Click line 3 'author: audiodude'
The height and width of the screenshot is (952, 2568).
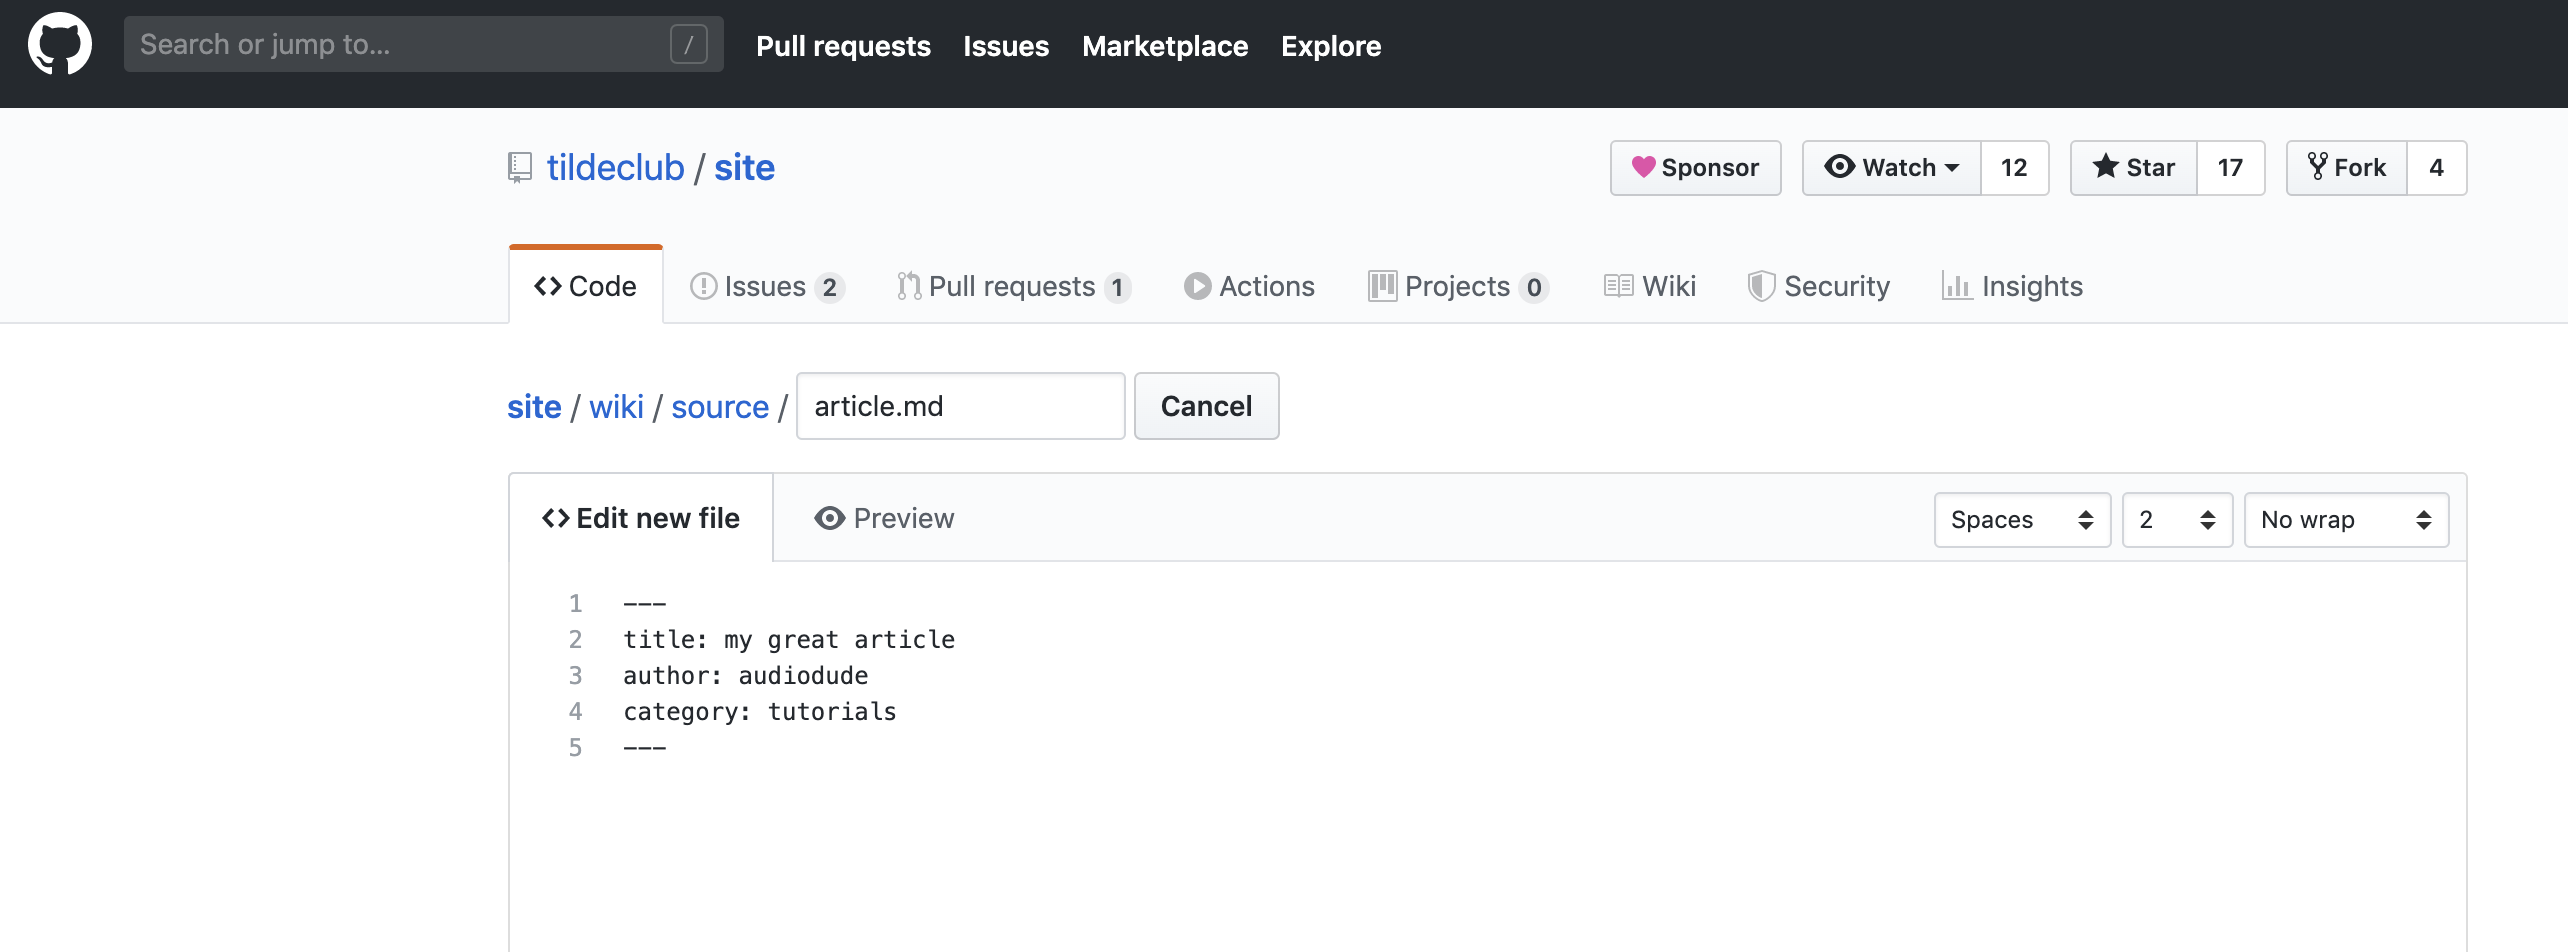[746, 676]
